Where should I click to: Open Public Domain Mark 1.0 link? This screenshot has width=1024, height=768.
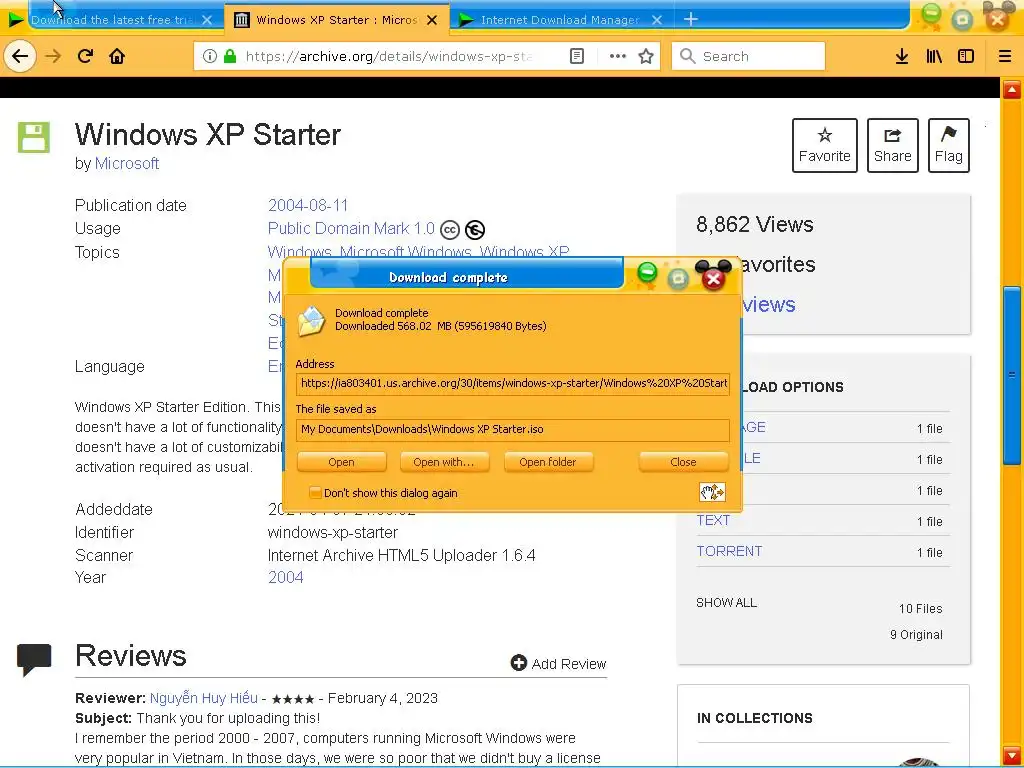pos(351,229)
